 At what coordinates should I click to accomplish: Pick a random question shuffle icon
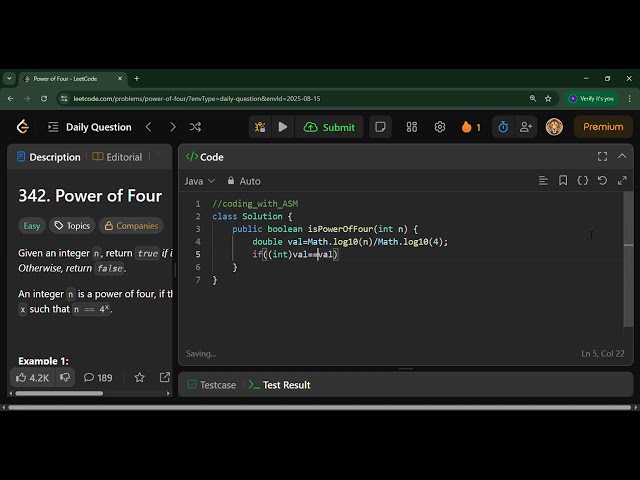coord(195,127)
